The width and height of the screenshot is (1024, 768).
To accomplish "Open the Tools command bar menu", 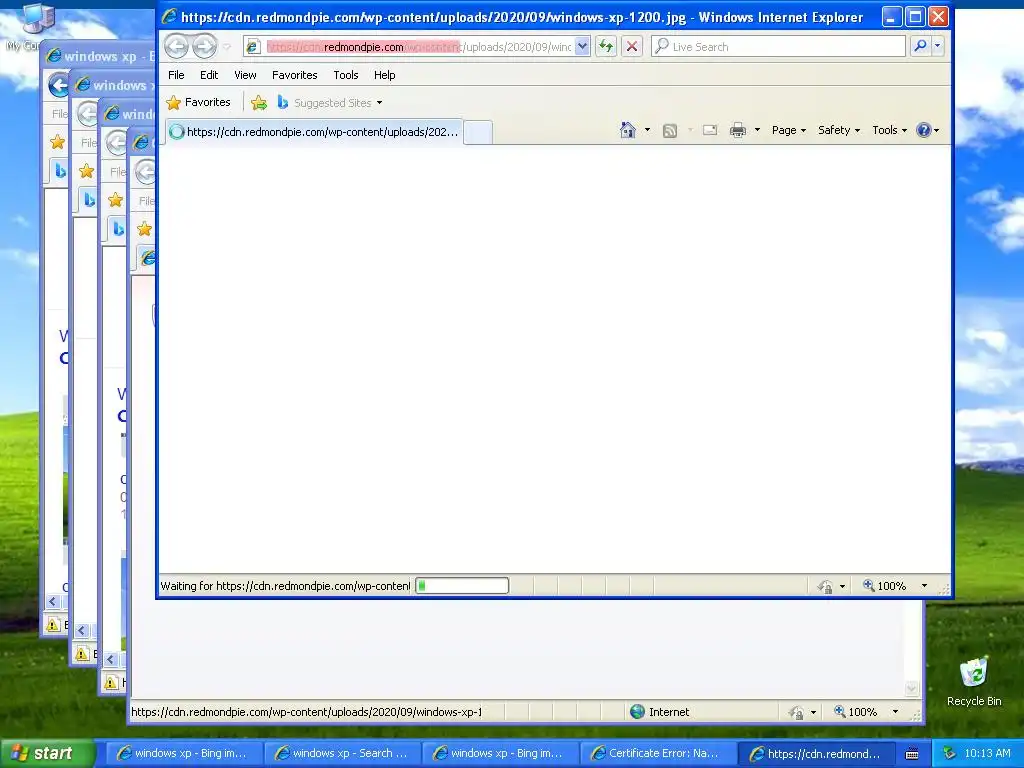I will pos(889,130).
